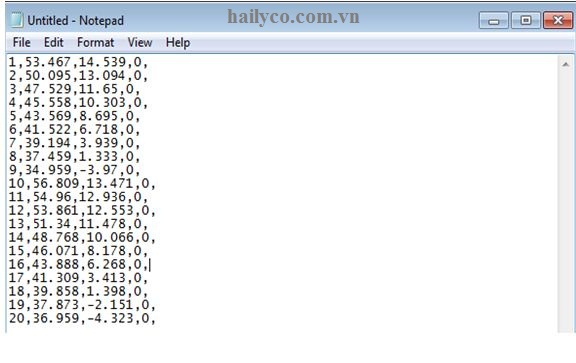Open the Format menu
This screenshot has width=576, height=363.
pos(96,43)
